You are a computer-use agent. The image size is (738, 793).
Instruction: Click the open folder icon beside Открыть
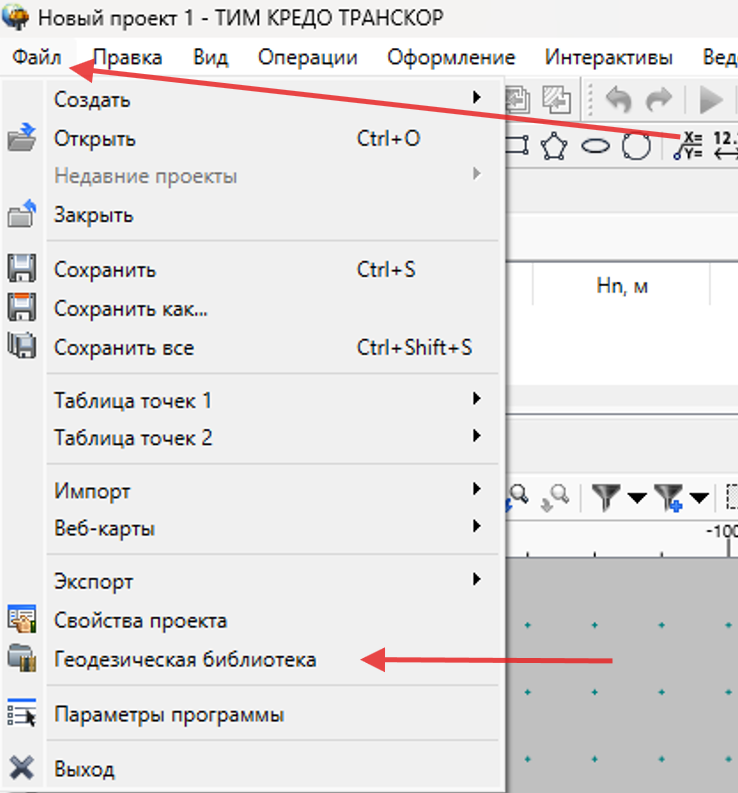[22, 138]
